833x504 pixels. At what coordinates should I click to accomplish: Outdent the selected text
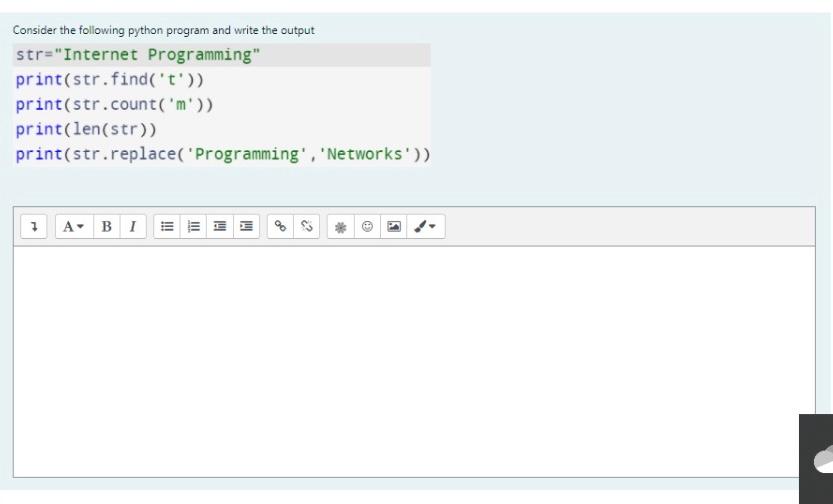[220, 227]
